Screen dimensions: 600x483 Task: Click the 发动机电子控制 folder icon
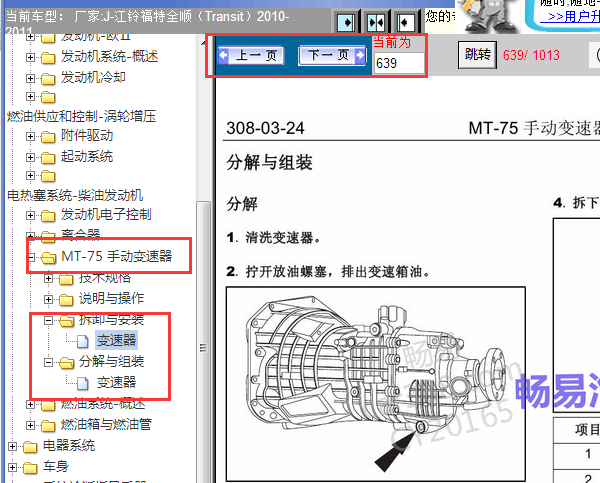click(x=48, y=215)
